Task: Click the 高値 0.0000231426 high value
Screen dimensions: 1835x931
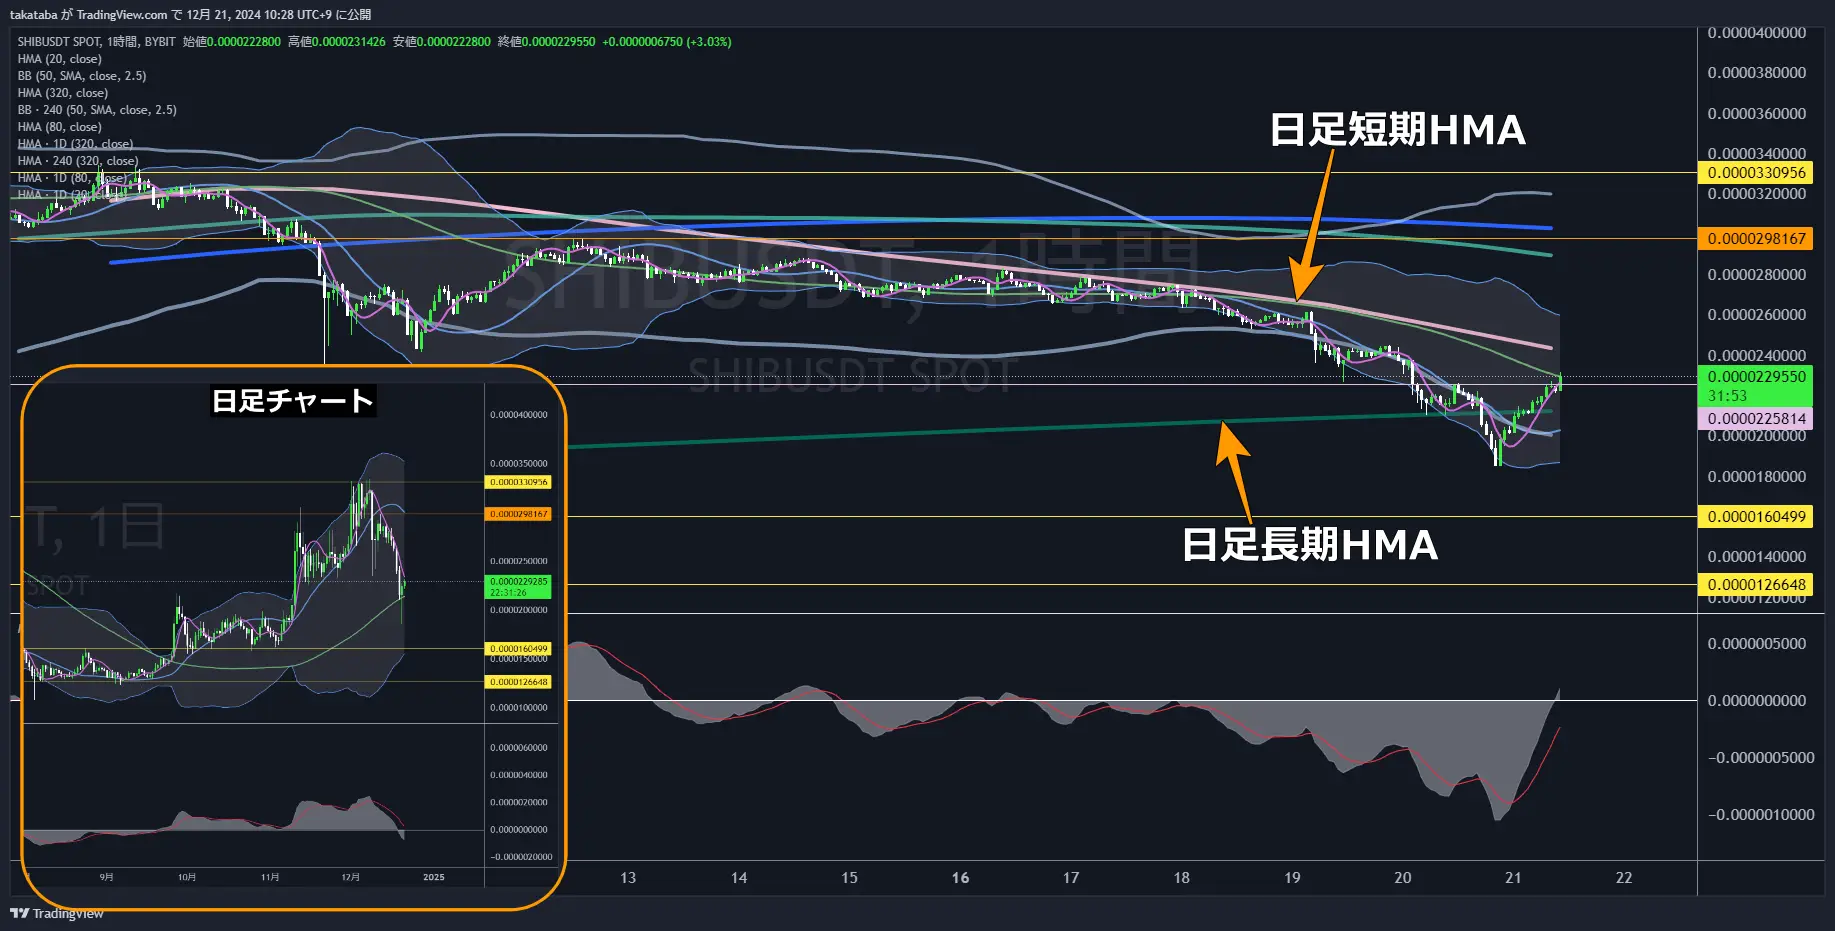Action: 337,42
